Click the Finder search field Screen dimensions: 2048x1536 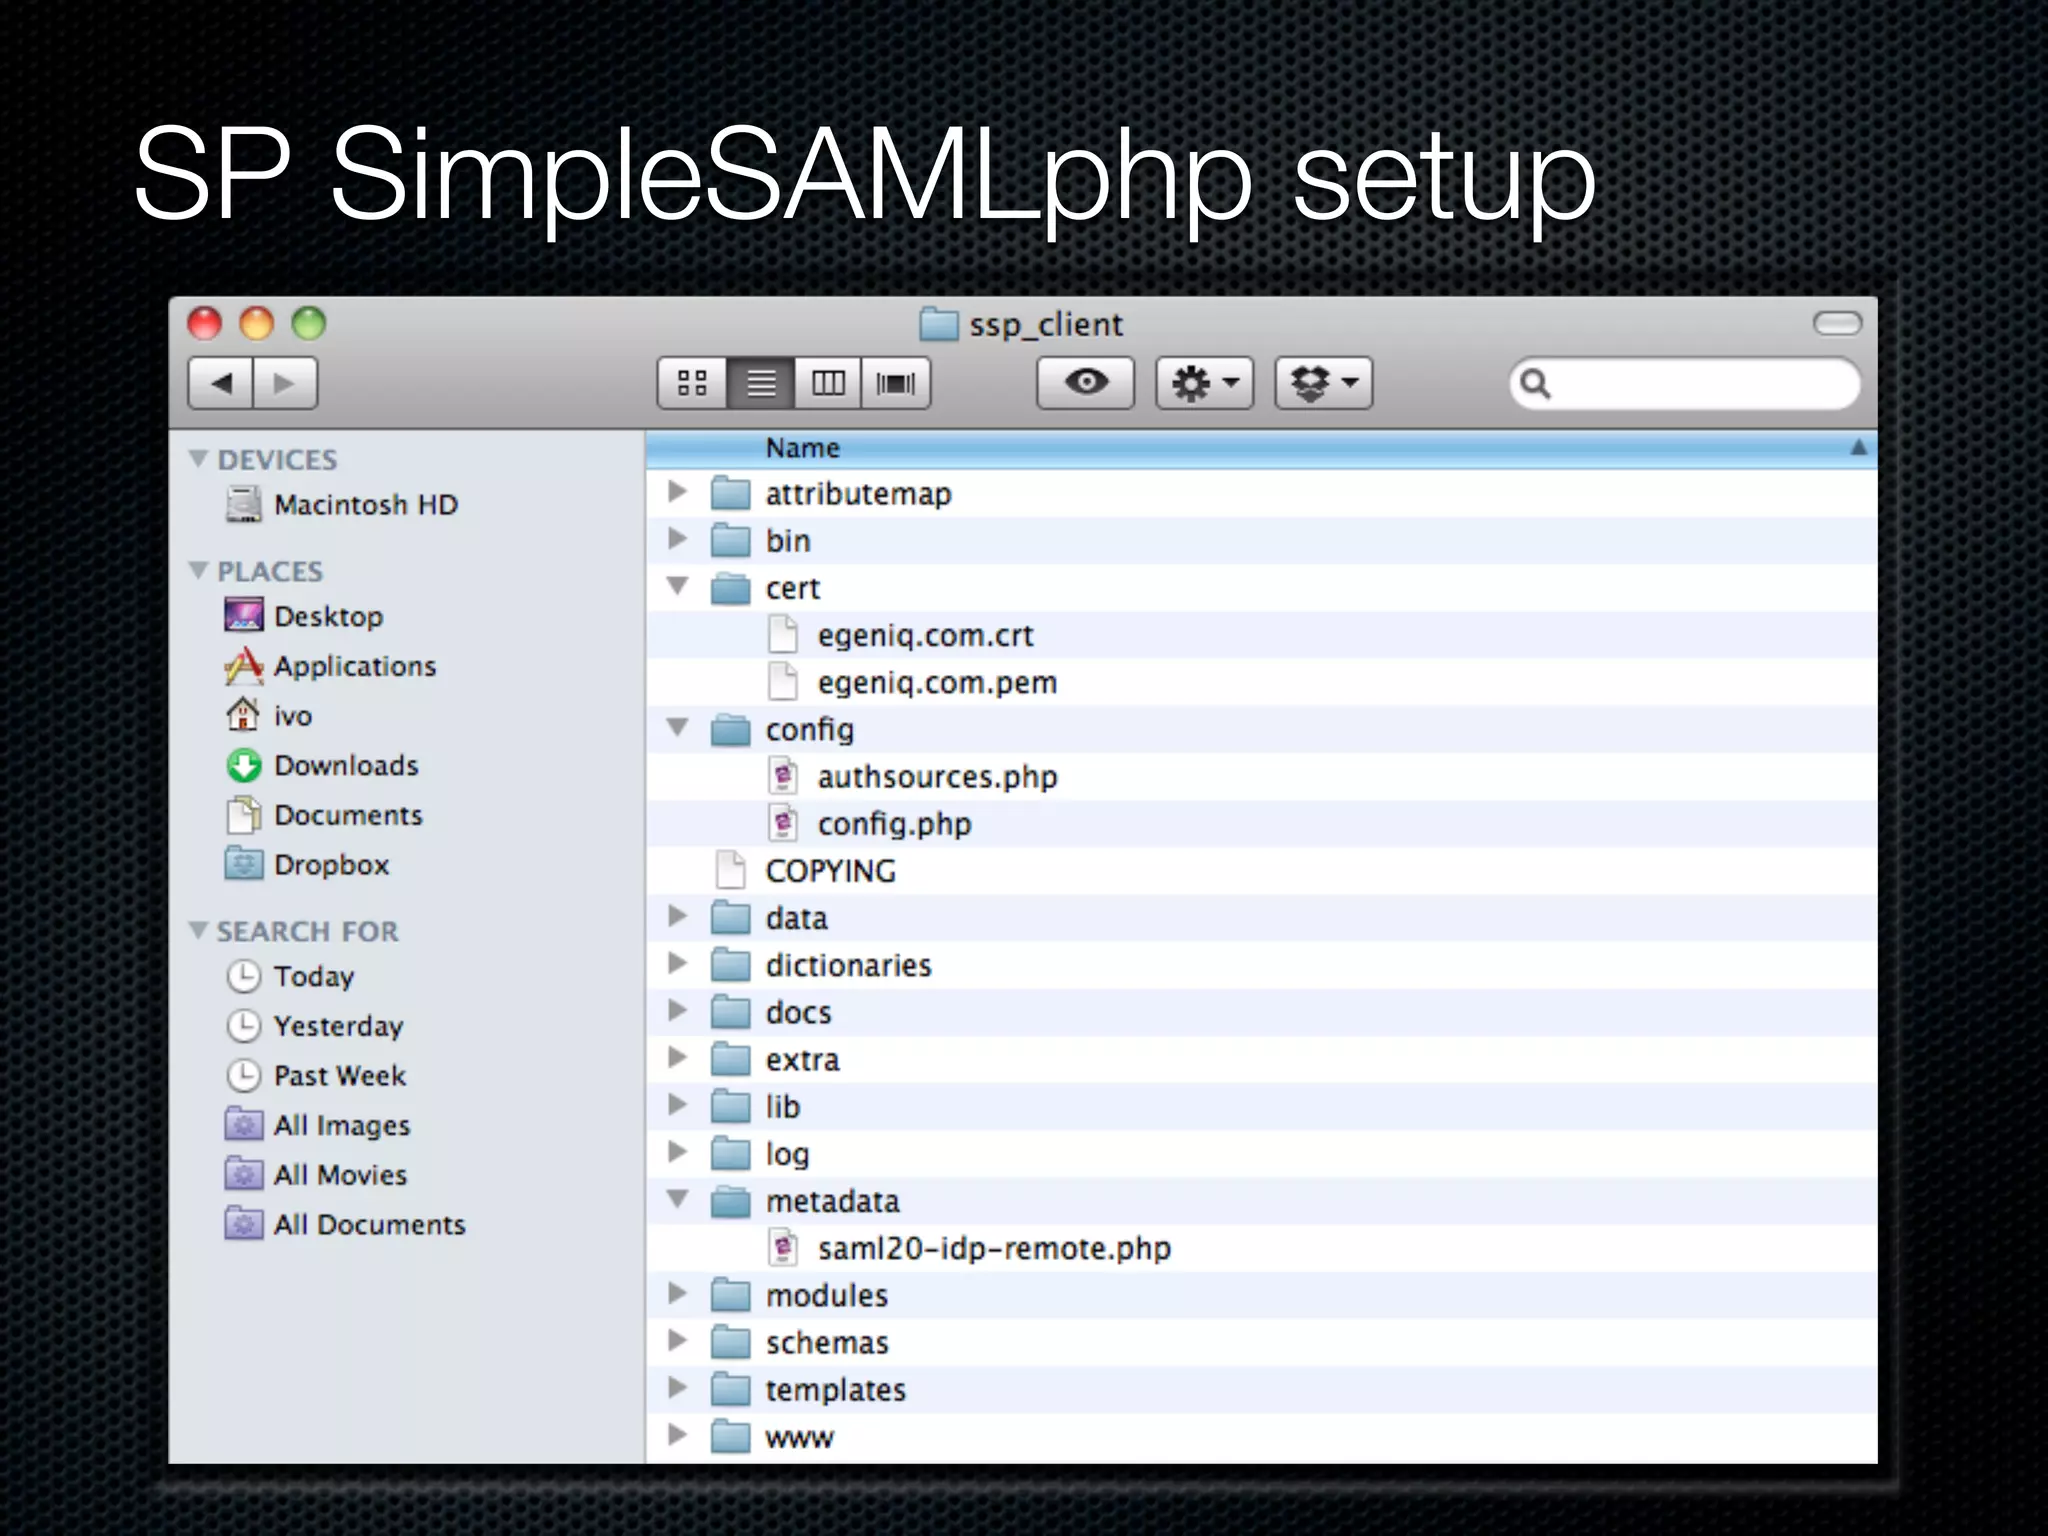[x=1700, y=383]
